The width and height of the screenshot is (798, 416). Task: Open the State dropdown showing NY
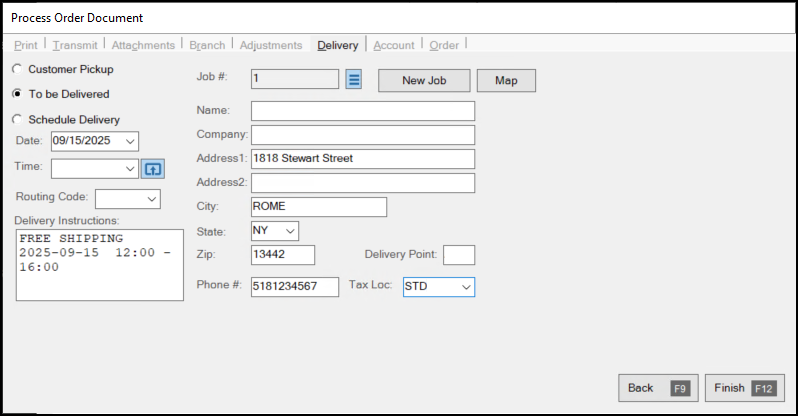coord(290,231)
